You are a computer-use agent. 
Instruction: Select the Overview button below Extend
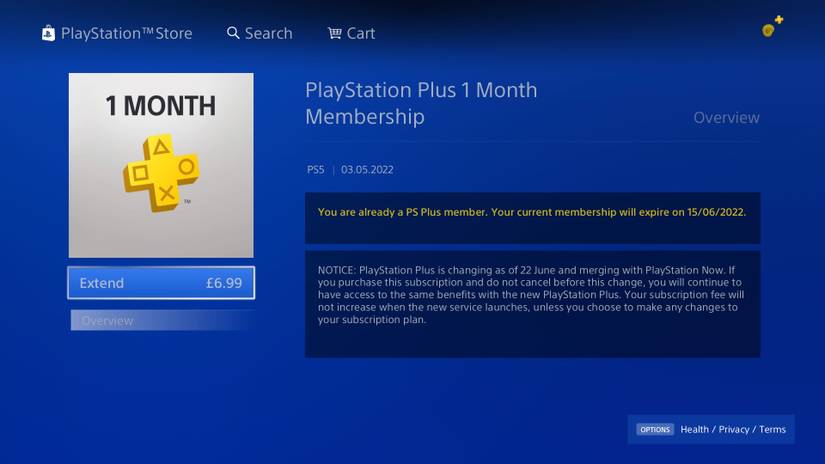click(163, 320)
